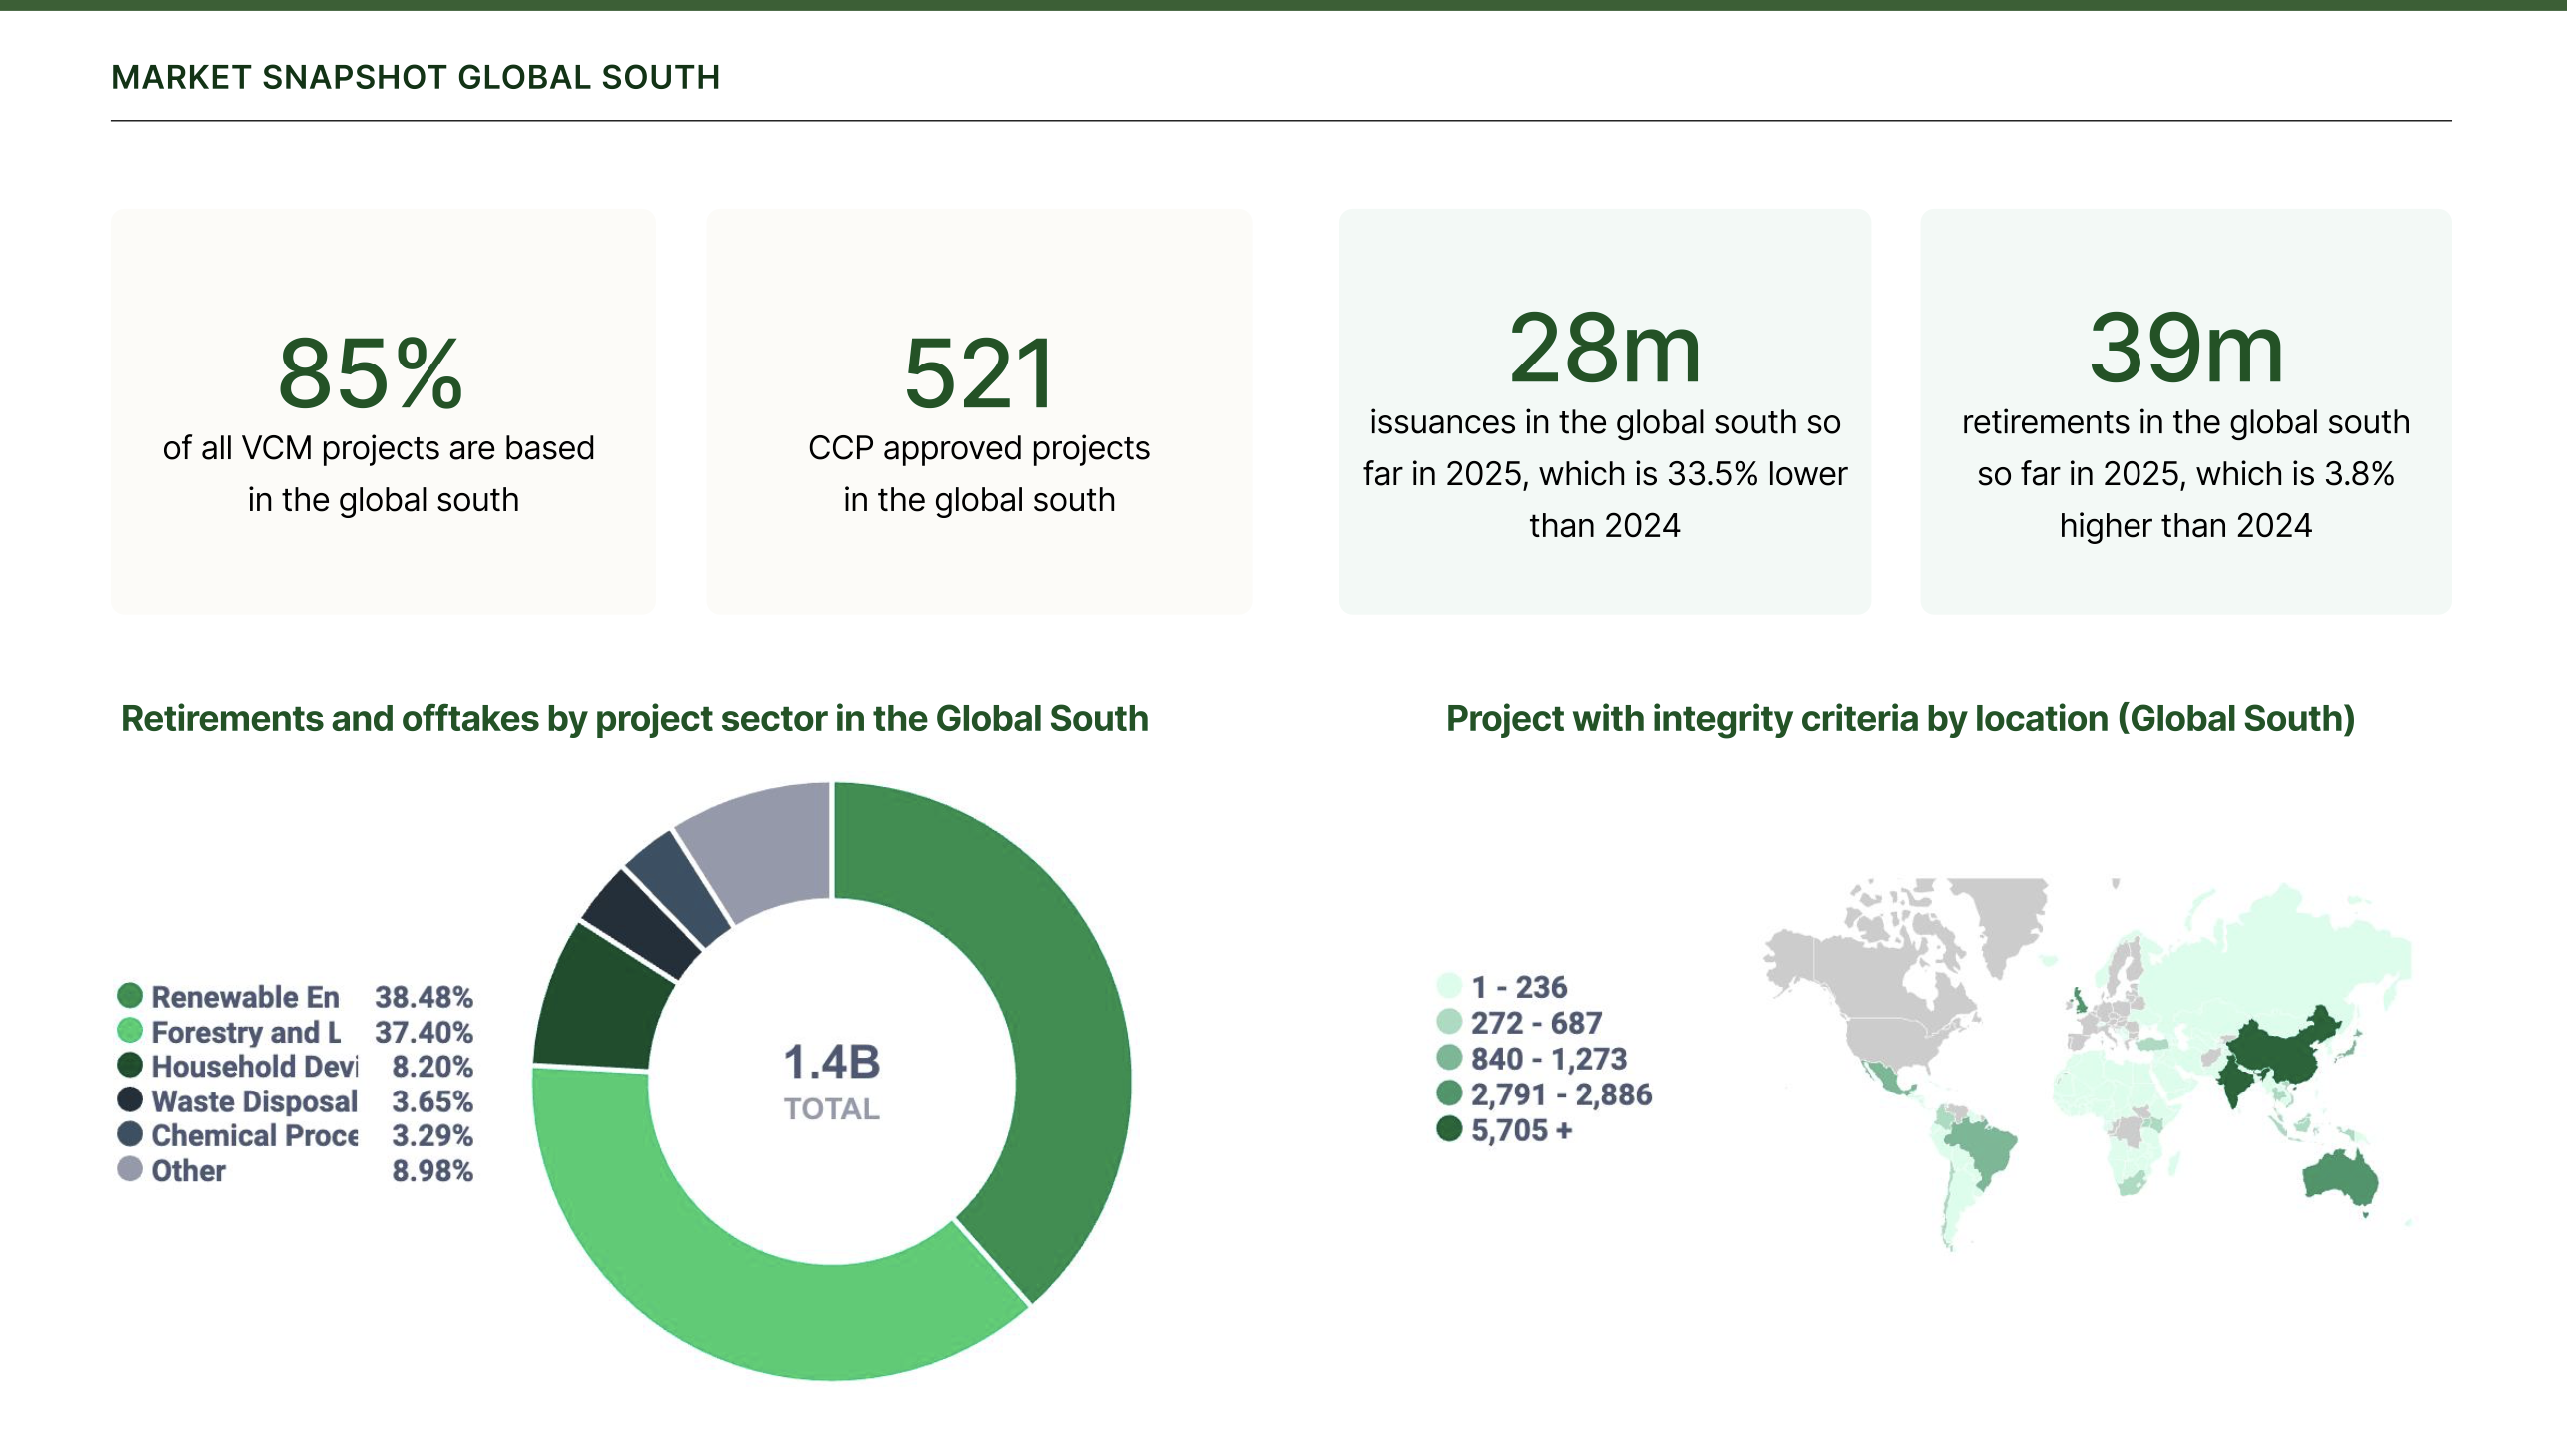This screenshot has width=2567, height=1456.
Task: Click the Waste Disposal legend marker
Action: [131, 1101]
